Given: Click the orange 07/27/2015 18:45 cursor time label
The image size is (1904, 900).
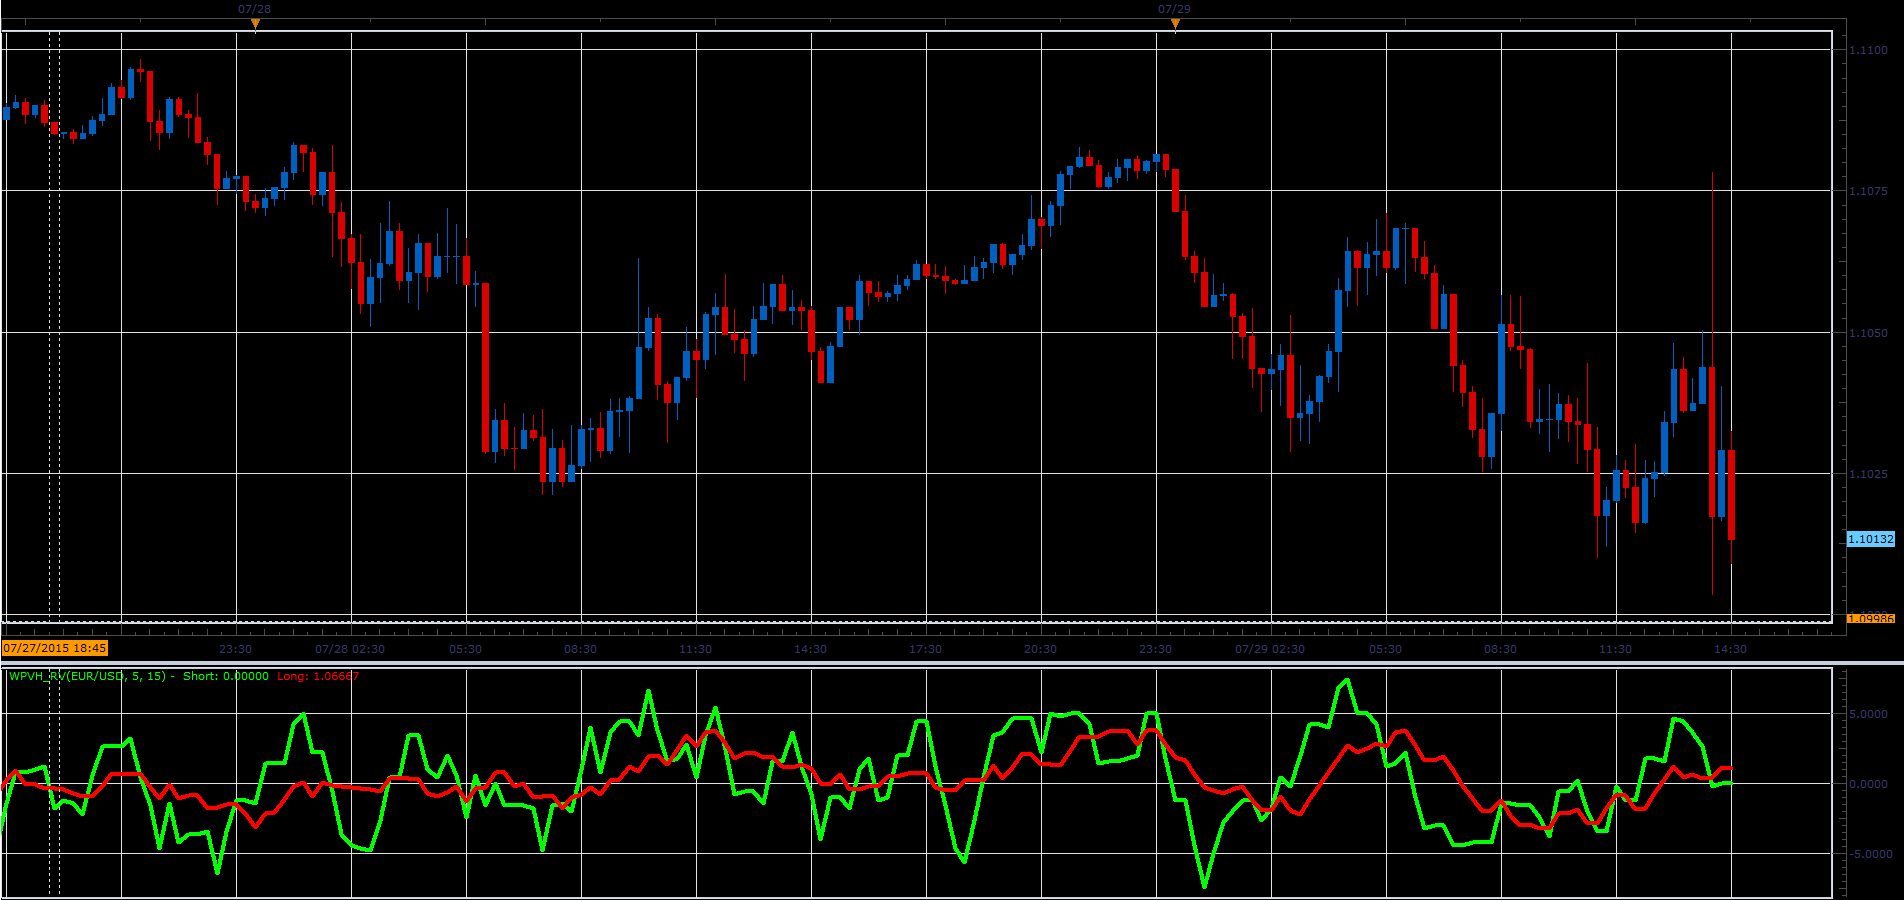Looking at the screenshot, I should click(55, 648).
